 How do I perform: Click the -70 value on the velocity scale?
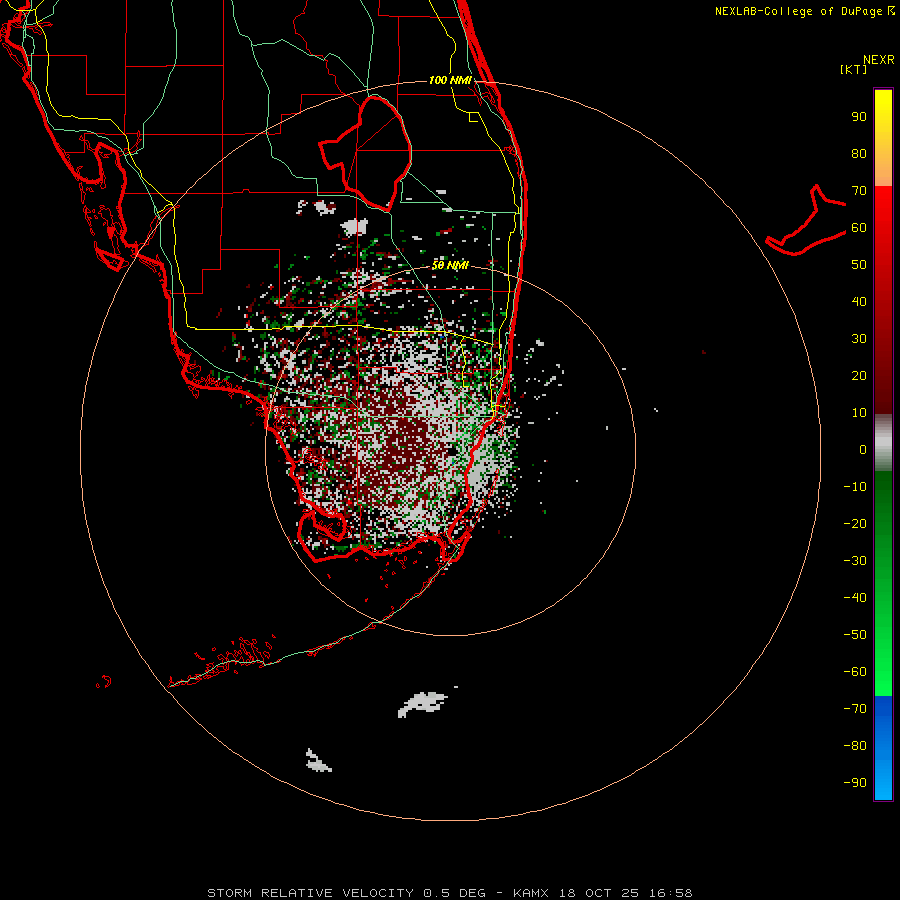pyautogui.click(x=855, y=709)
